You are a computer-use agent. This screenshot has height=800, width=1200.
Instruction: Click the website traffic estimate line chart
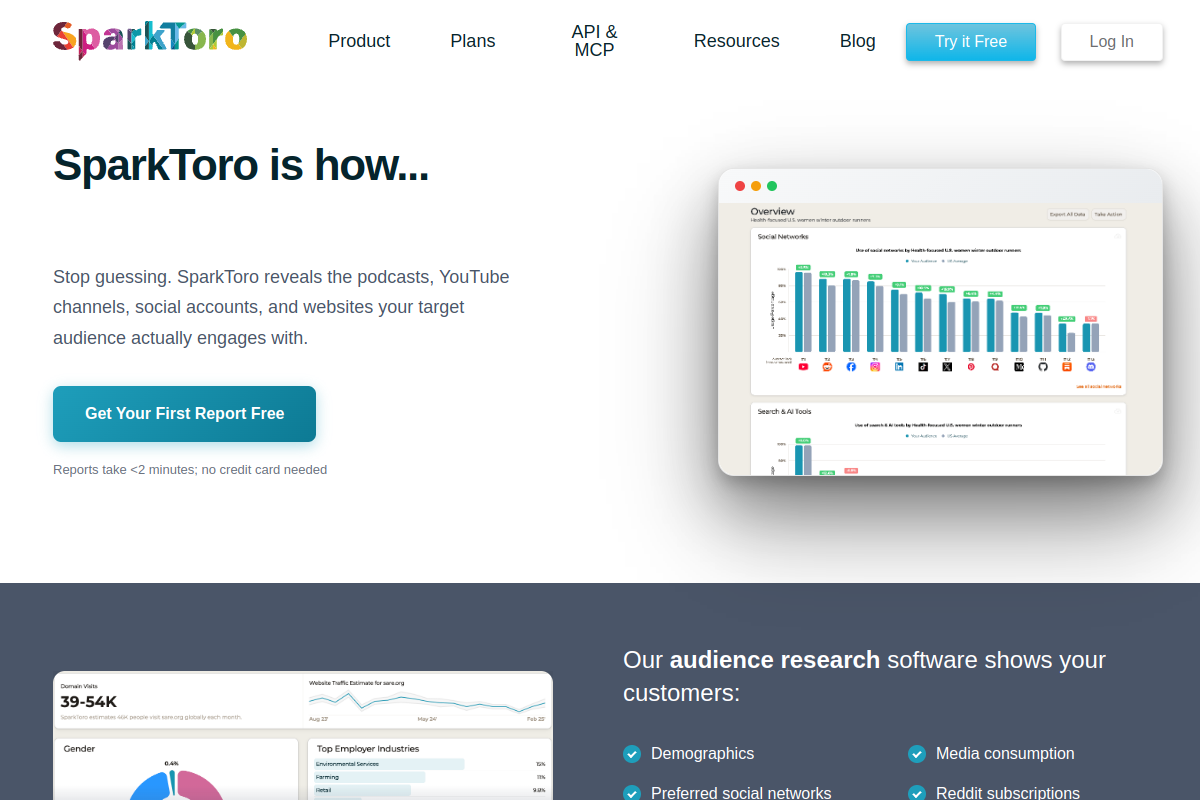427,701
